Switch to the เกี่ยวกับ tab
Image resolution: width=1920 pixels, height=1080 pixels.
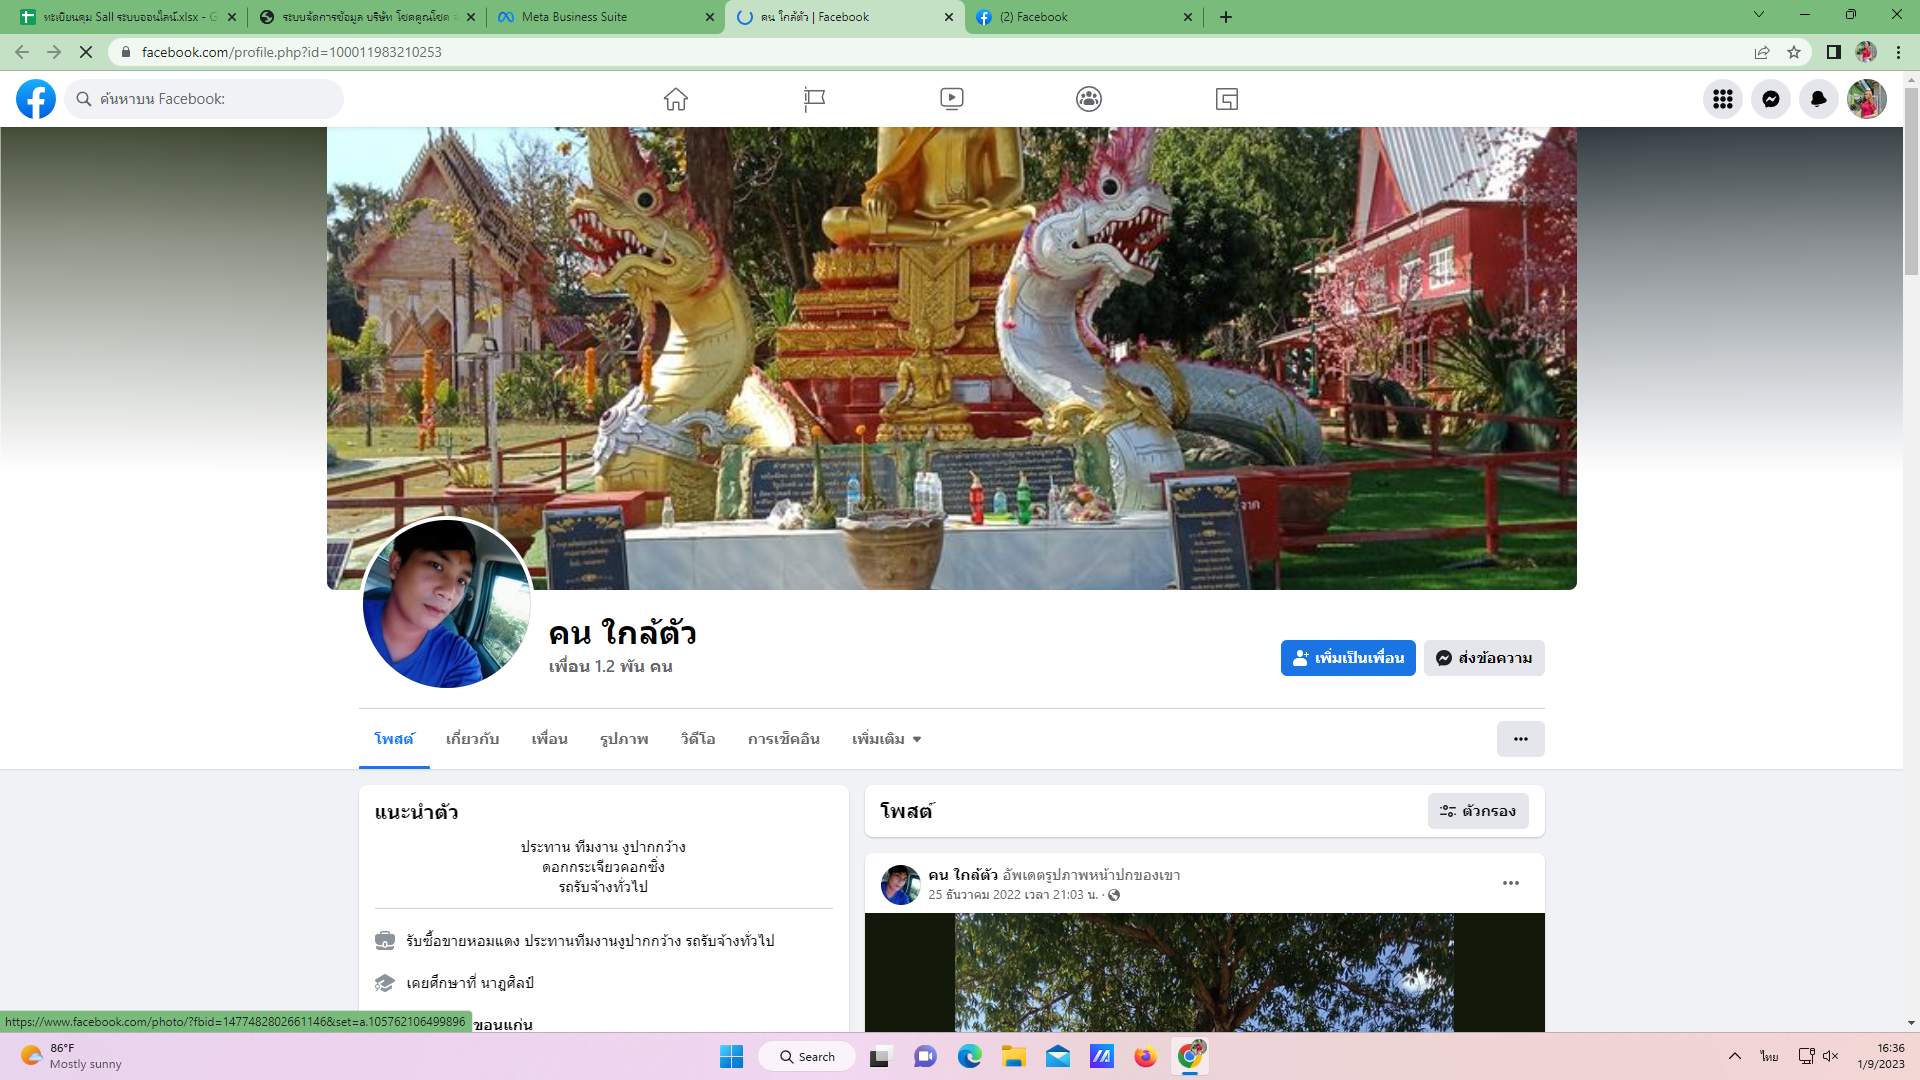(472, 739)
